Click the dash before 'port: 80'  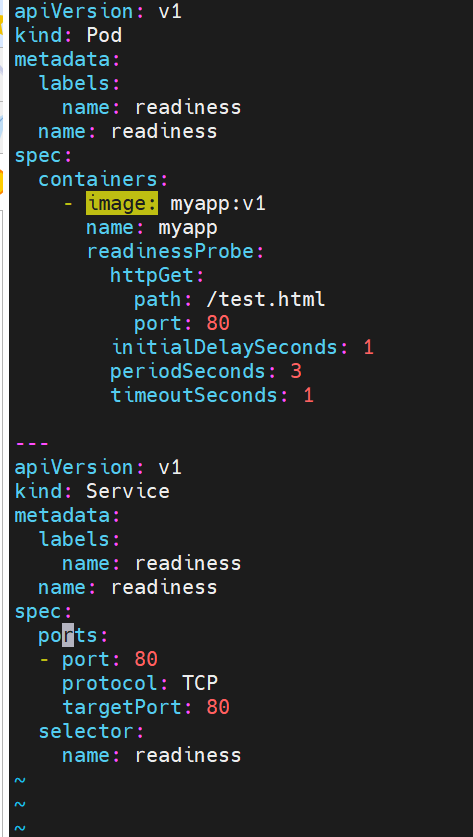point(44,660)
